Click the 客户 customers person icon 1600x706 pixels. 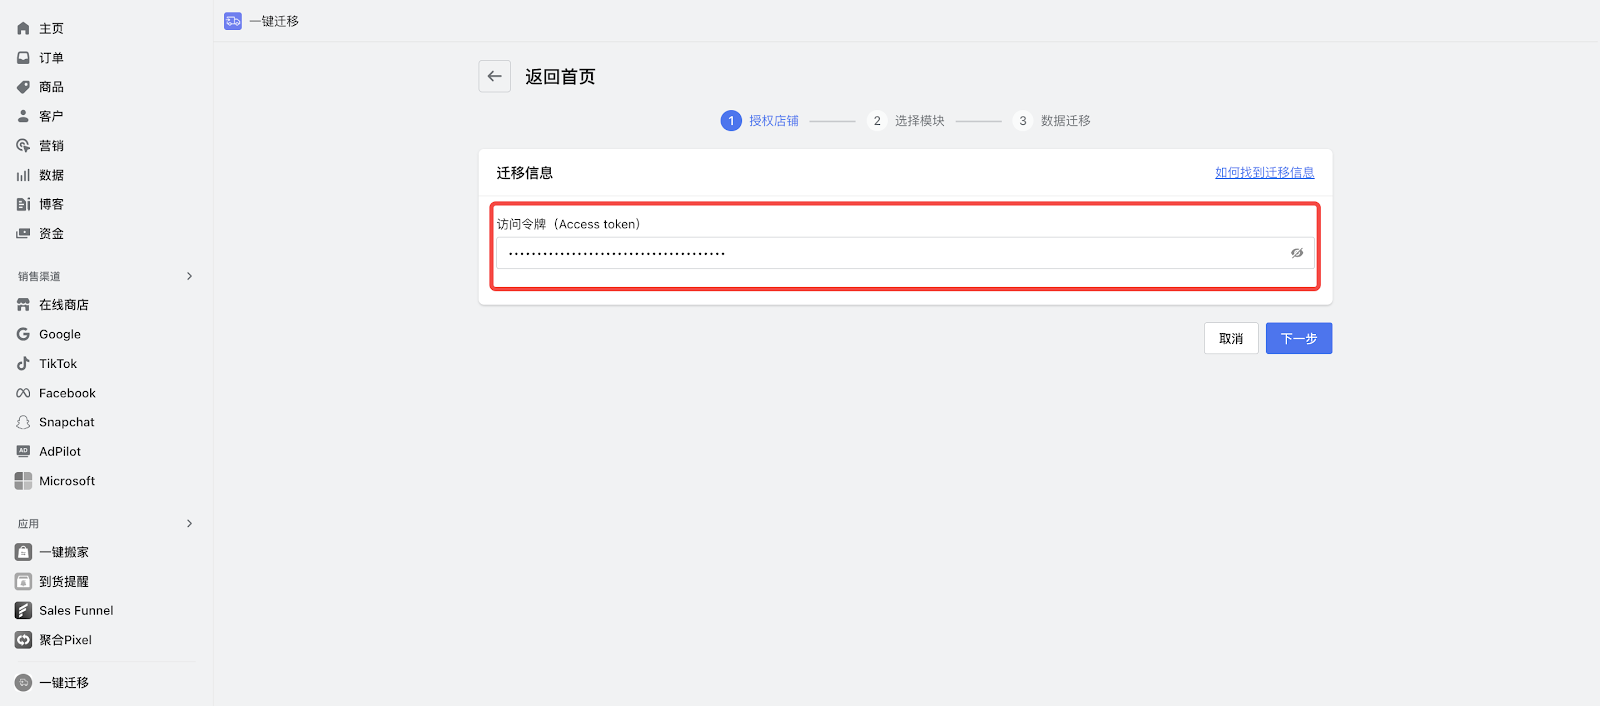tap(23, 116)
